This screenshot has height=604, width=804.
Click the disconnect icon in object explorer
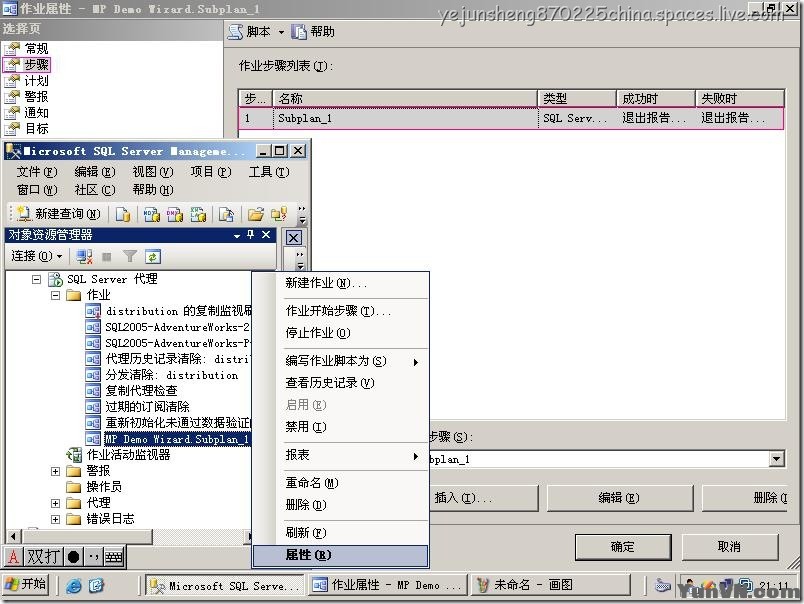click(84, 256)
